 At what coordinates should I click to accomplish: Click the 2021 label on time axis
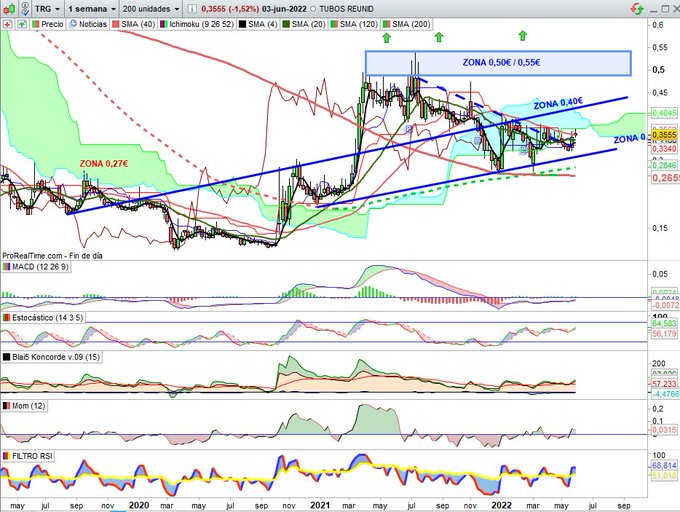(320, 505)
